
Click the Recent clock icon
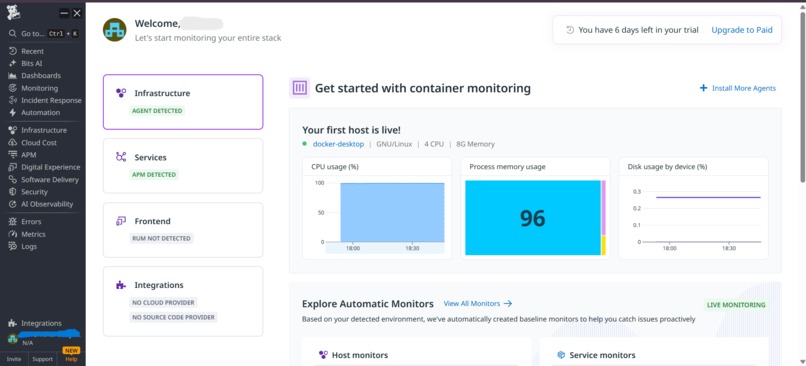[x=13, y=51]
